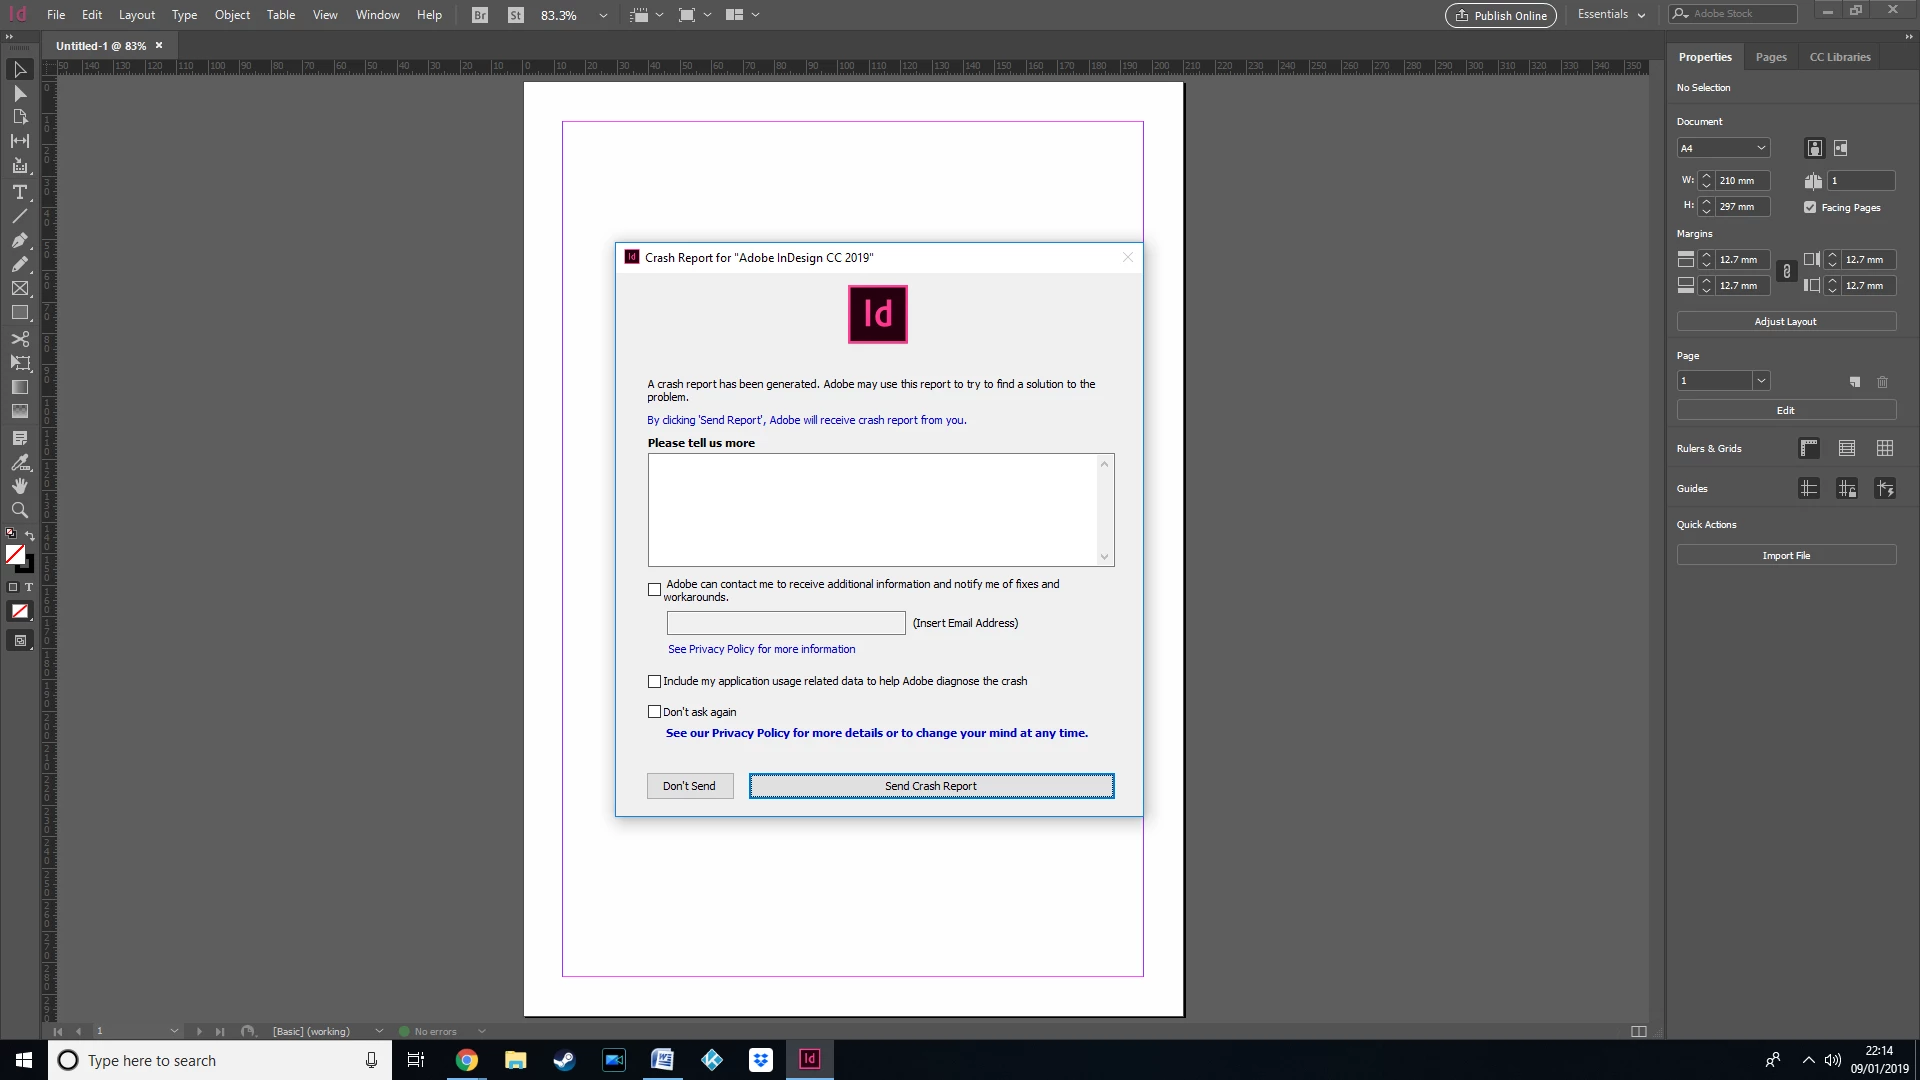Enable Adobe can contact me checkbox
This screenshot has width=1920, height=1080.
pyautogui.click(x=654, y=590)
